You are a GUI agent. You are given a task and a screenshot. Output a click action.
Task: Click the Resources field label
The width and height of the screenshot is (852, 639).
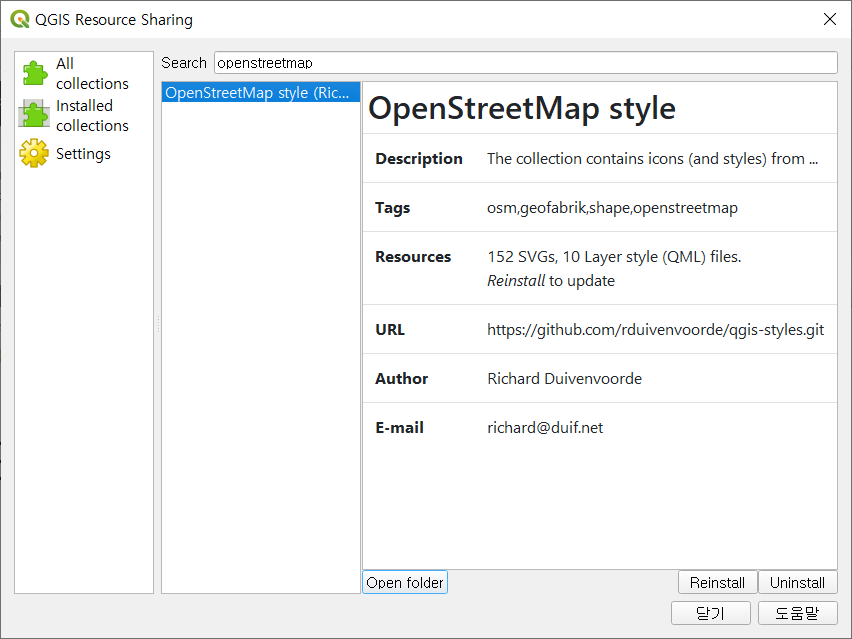click(x=413, y=256)
